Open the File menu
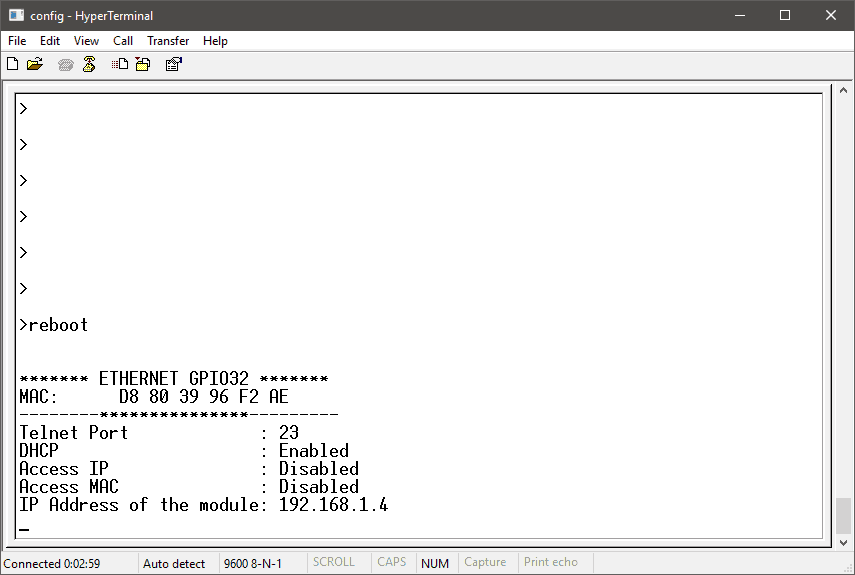855x575 pixels. [x=17, y=41]
